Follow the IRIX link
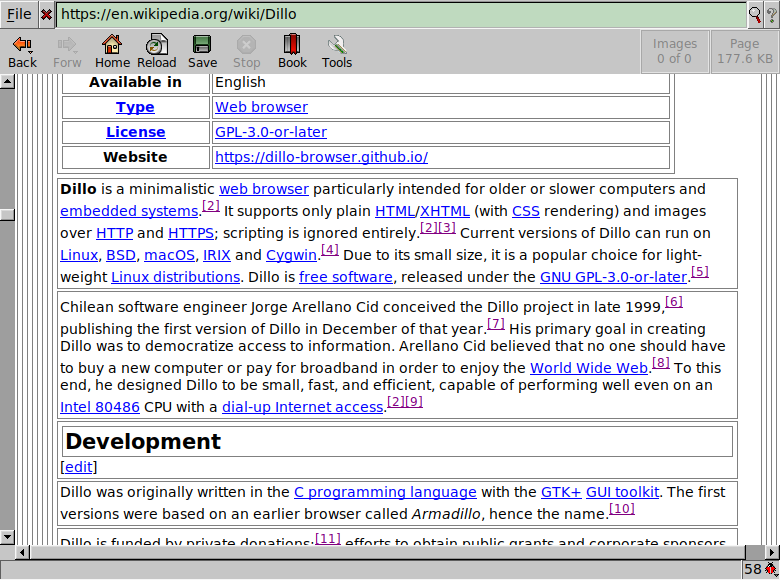 pos(217,255)
